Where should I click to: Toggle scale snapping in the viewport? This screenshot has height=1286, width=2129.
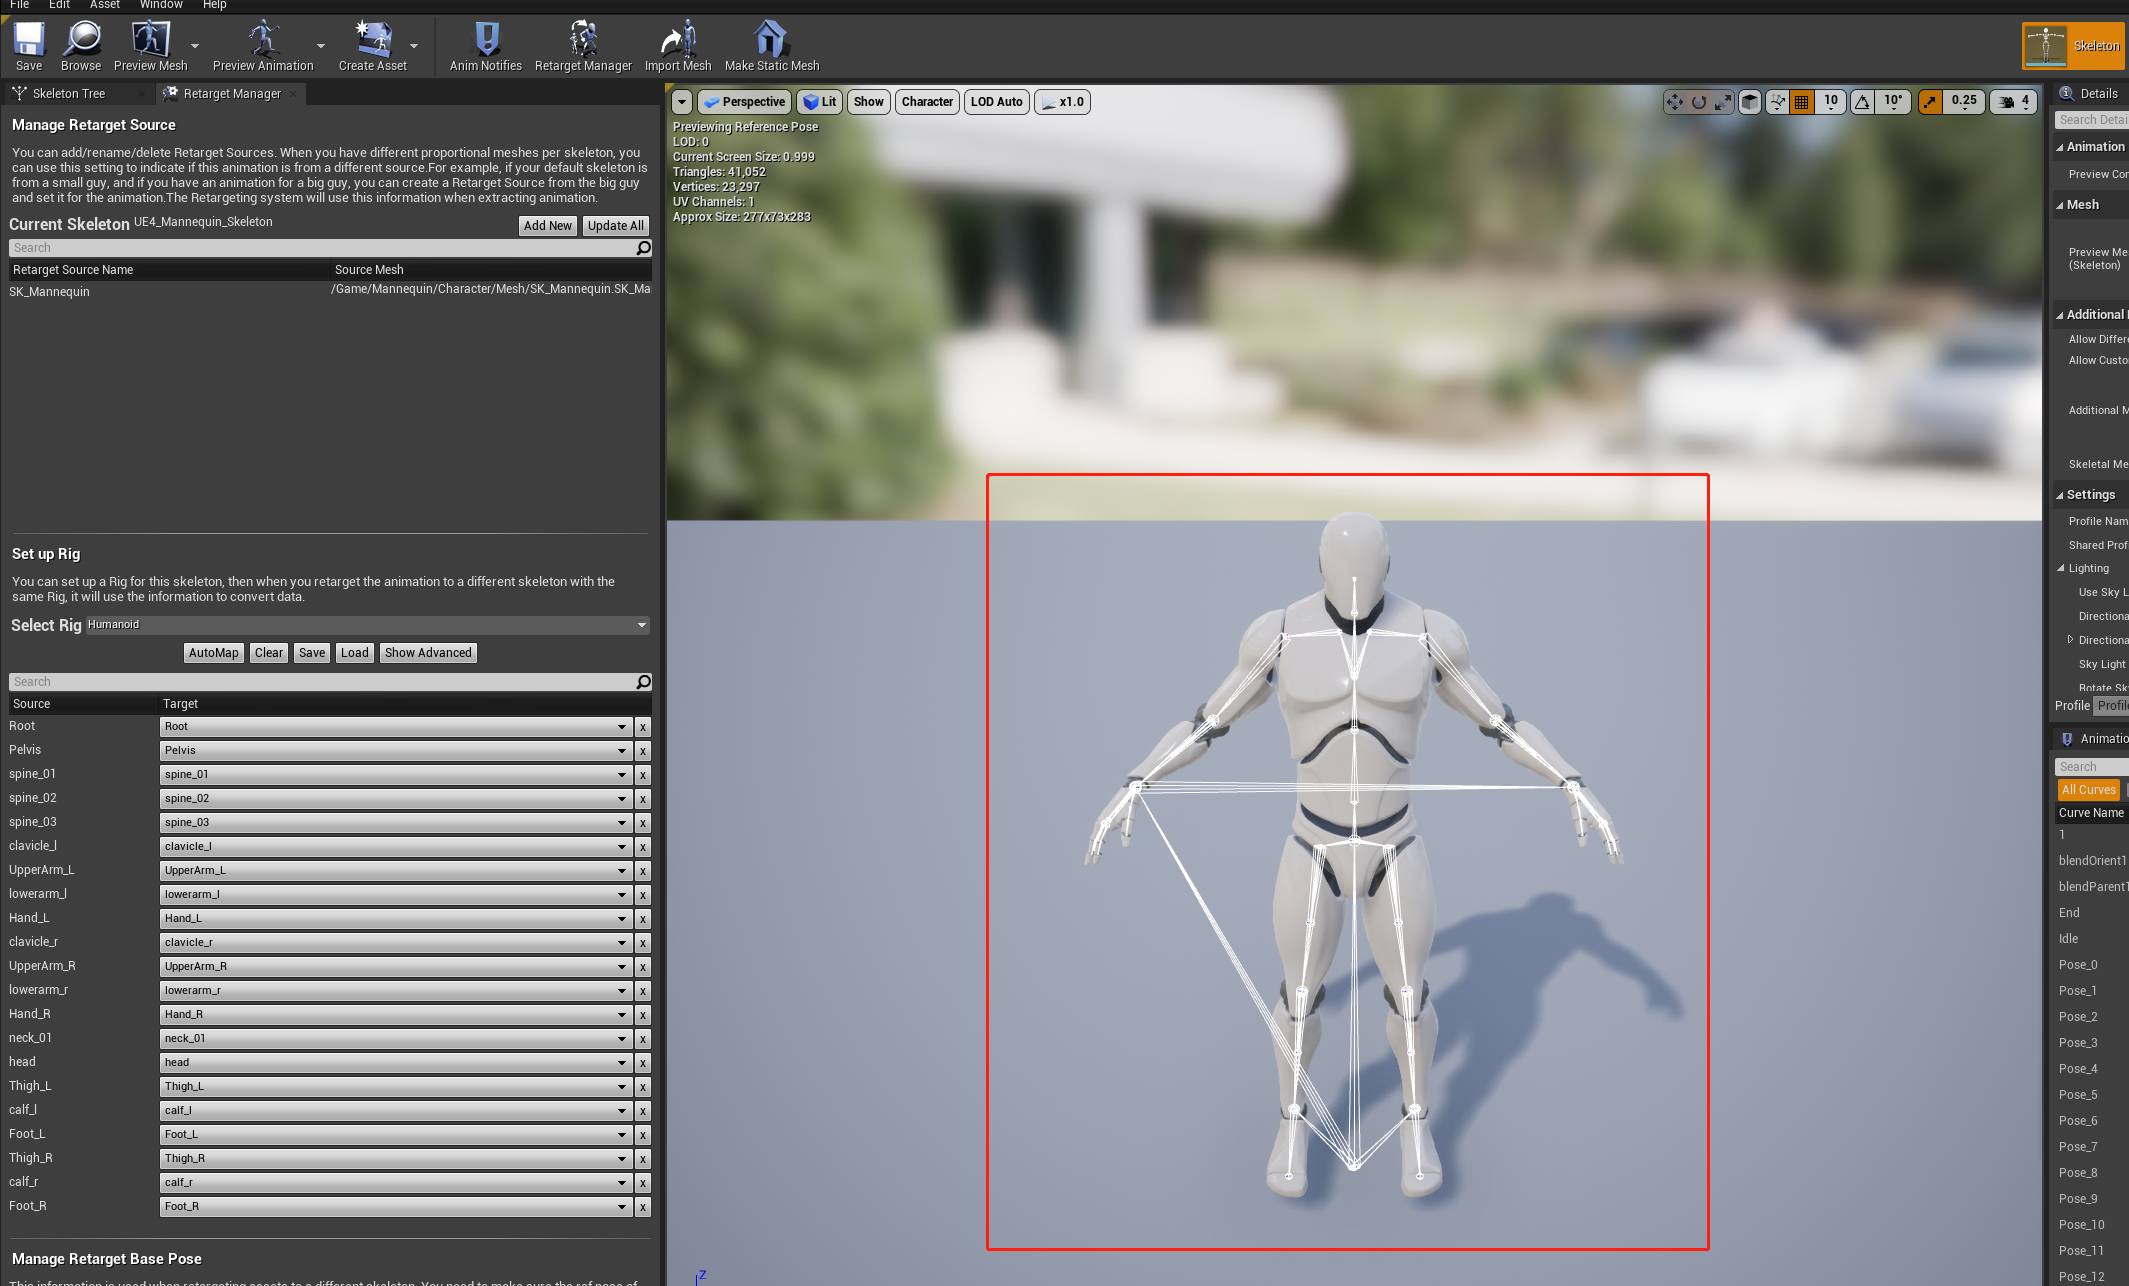coord(1930,102)
